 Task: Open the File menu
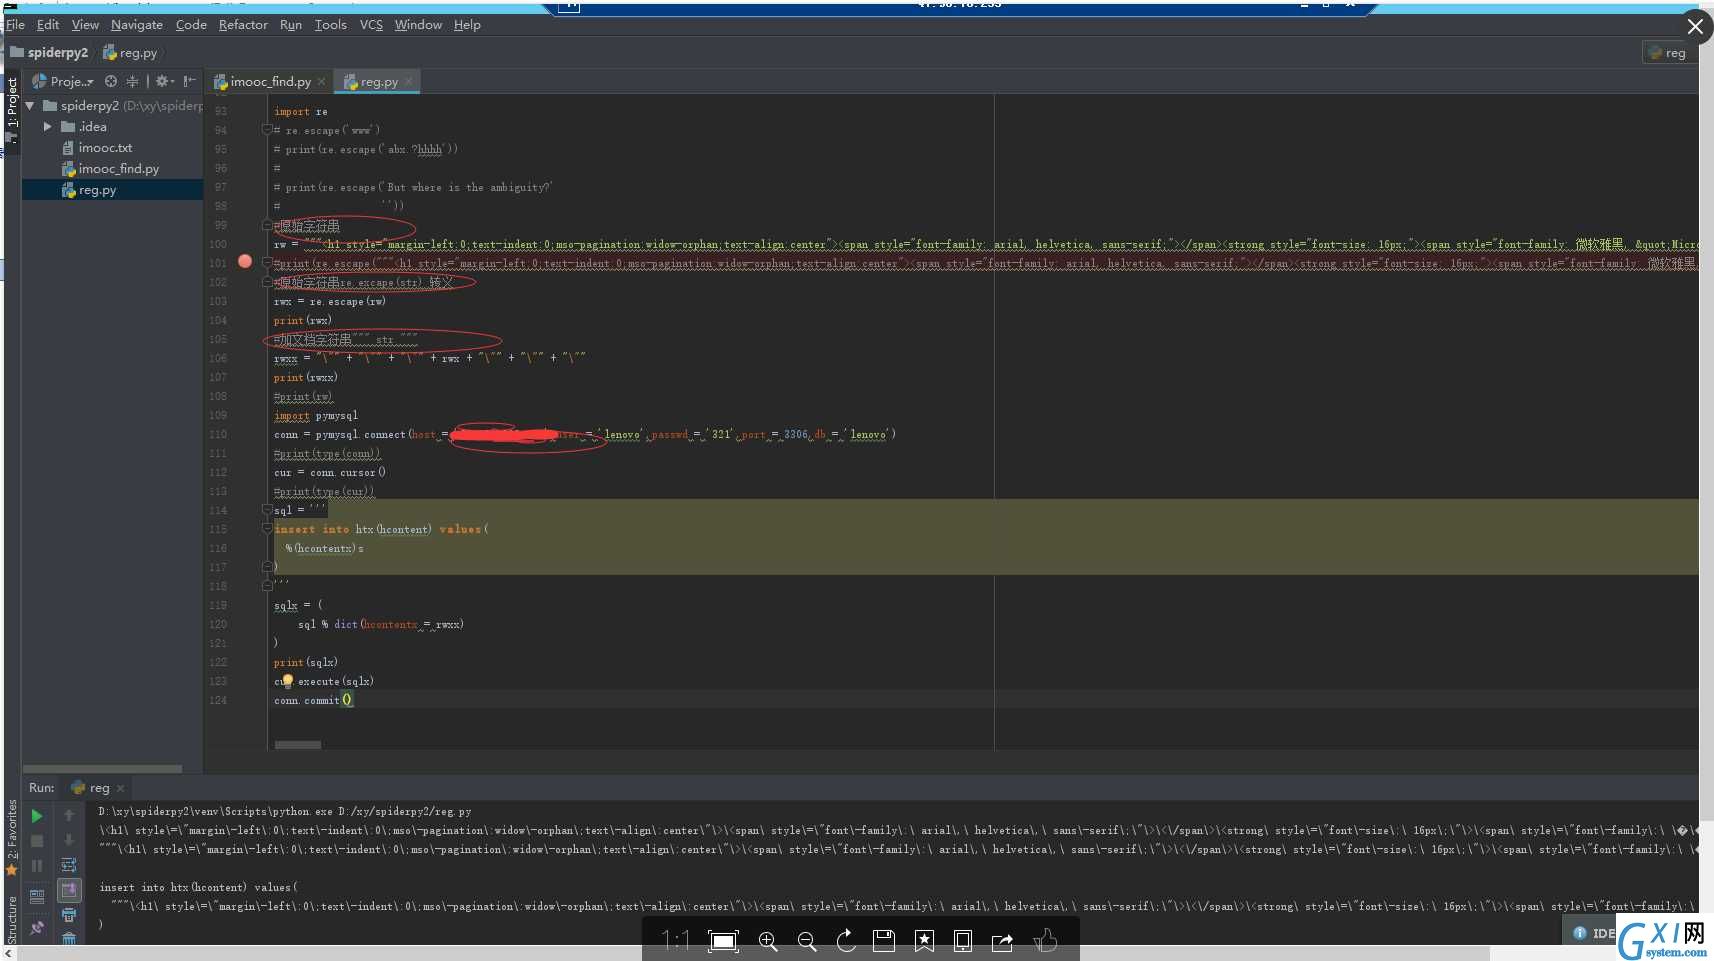coord(15,25)
